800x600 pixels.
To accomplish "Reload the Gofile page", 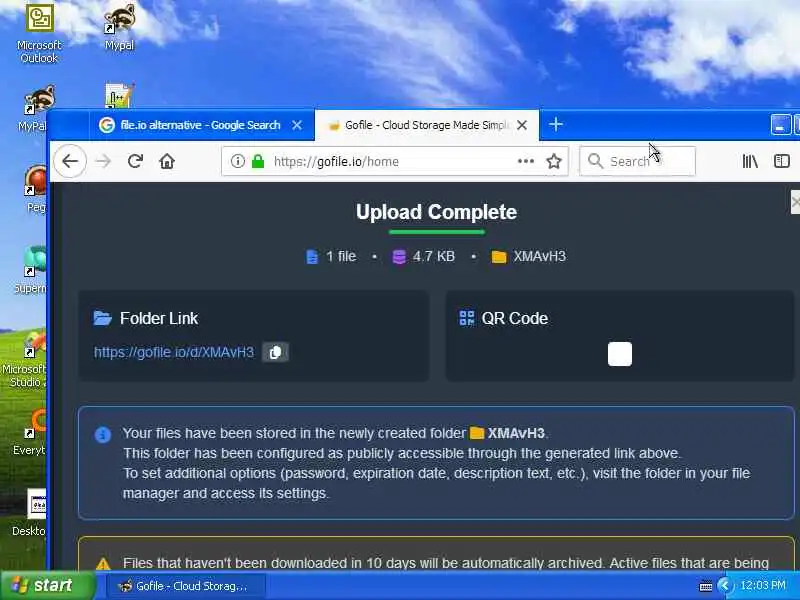I will pos(135,161).
